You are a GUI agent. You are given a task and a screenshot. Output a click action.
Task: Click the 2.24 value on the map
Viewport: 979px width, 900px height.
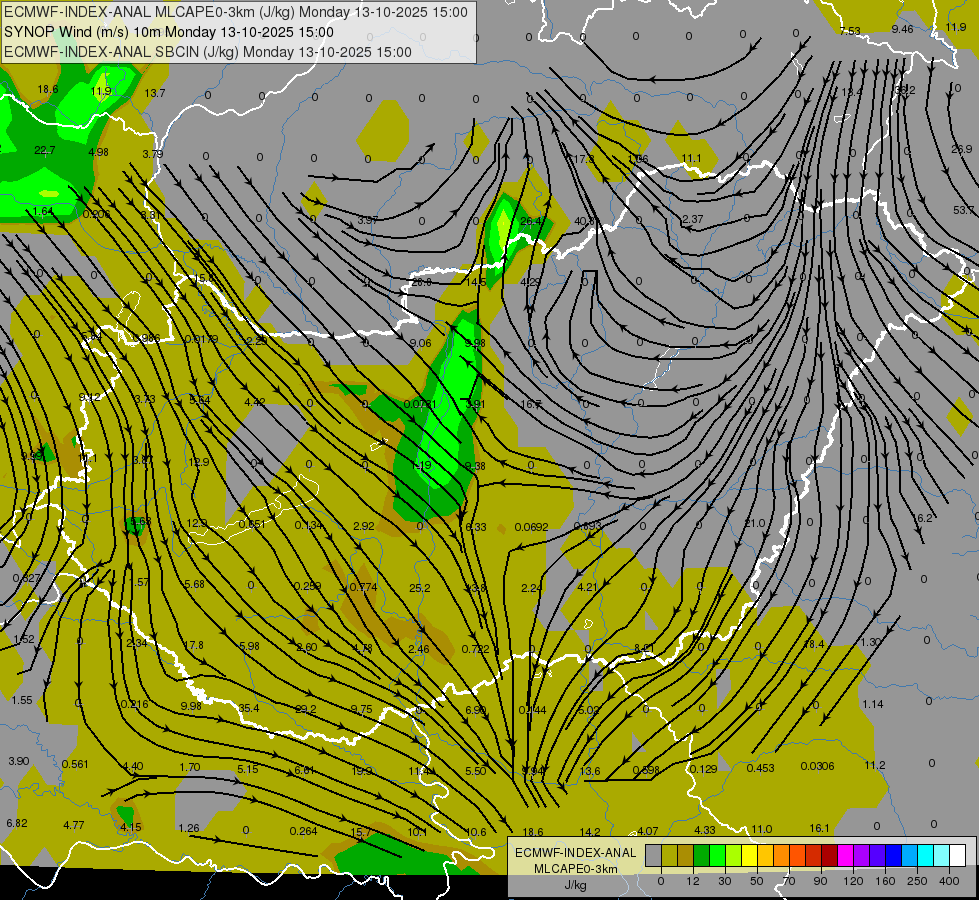[x=532, y=588]
